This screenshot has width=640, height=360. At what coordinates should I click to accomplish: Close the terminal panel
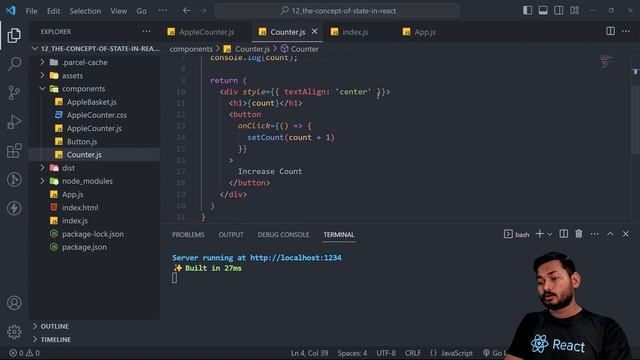[626, 234]
